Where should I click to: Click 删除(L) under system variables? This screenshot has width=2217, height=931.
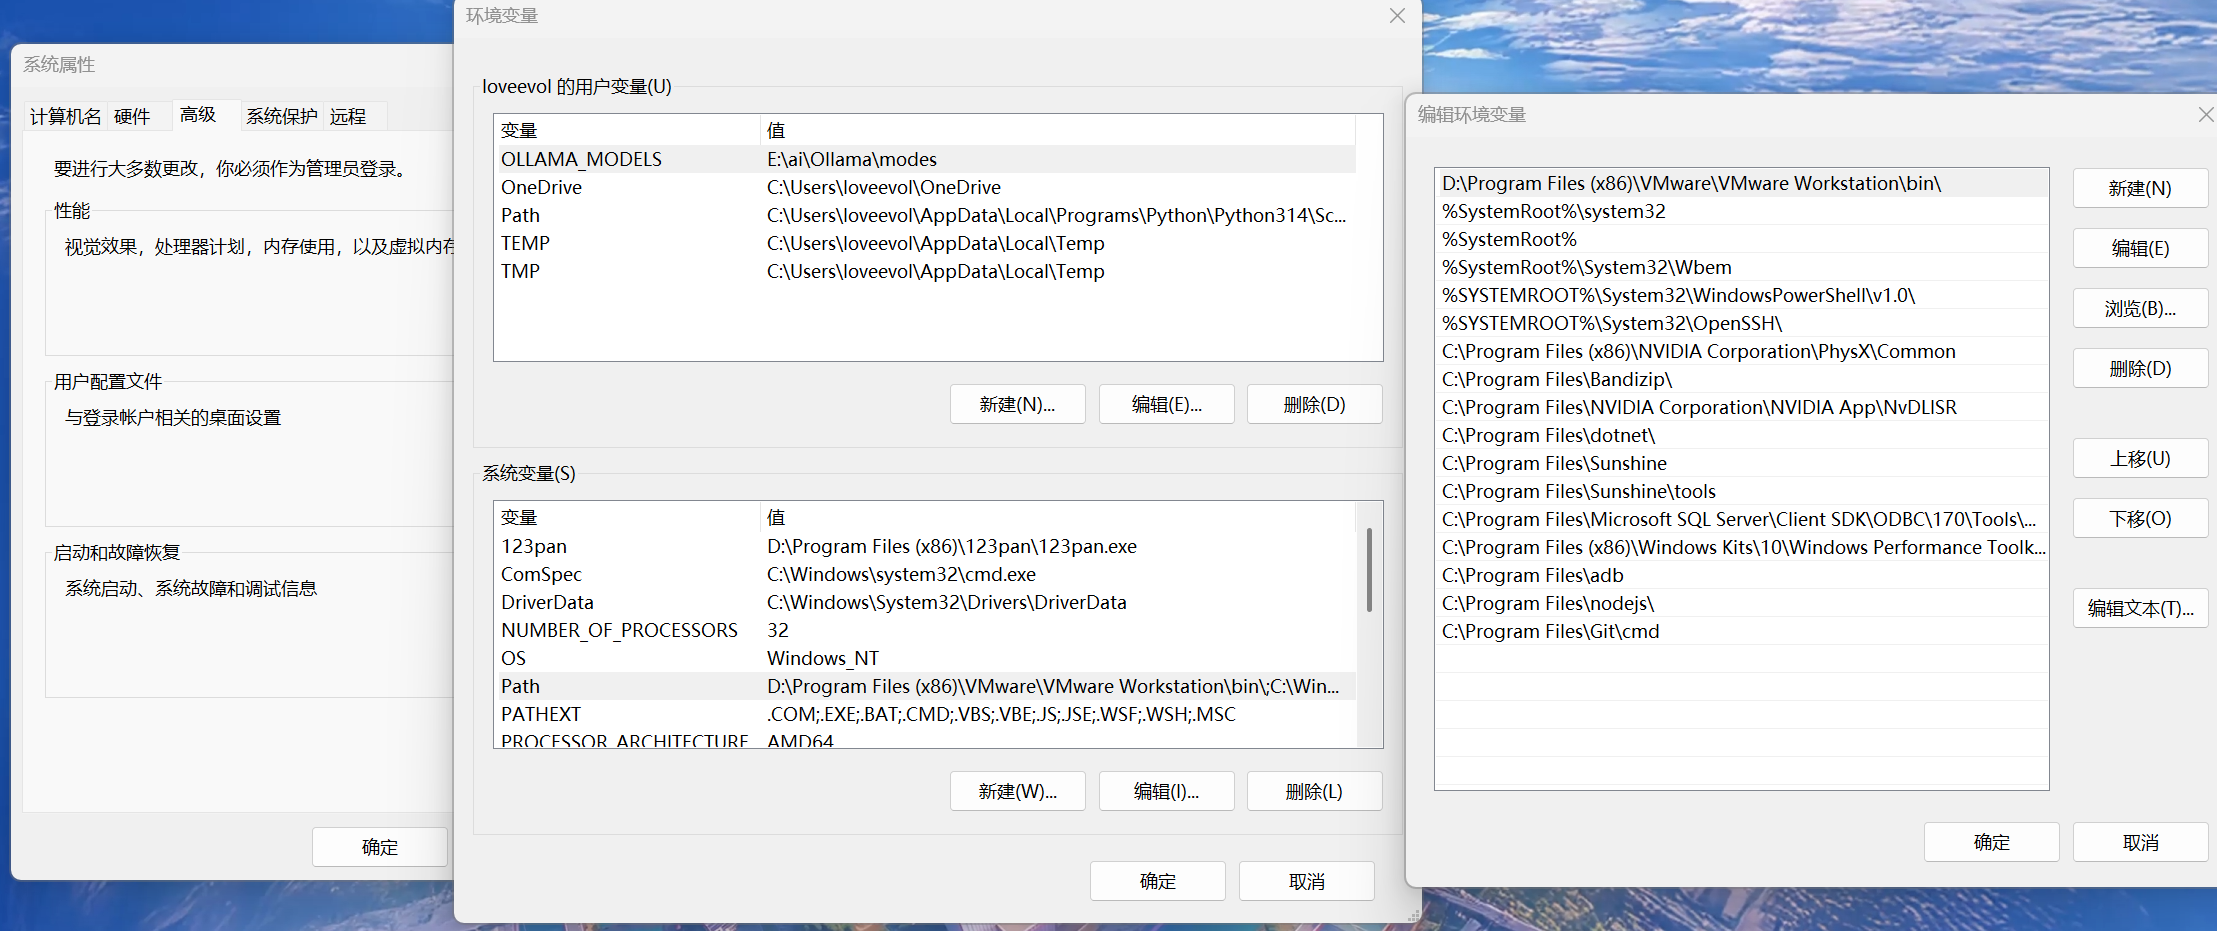[x=1315, y=792]
